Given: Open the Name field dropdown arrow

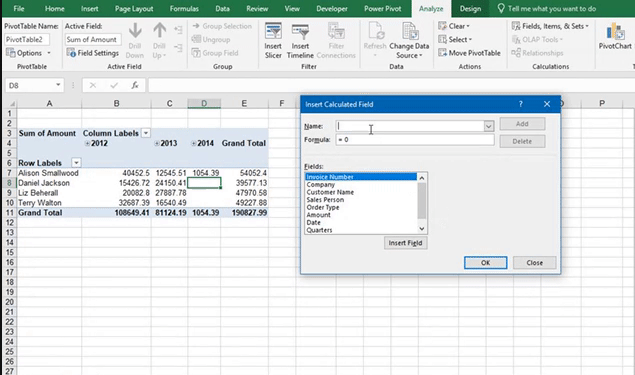Looking at the screenshot, I should [489, 126].
